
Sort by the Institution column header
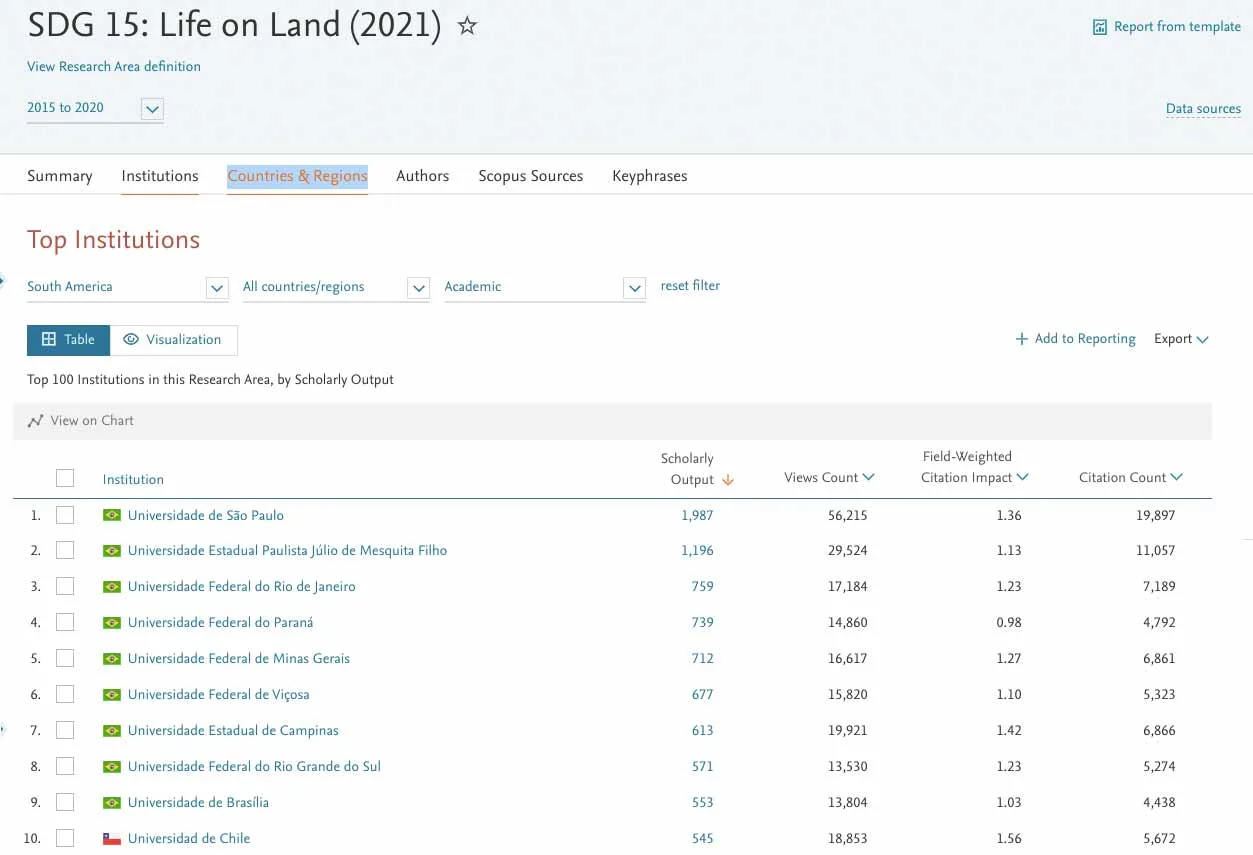(133, 480)
